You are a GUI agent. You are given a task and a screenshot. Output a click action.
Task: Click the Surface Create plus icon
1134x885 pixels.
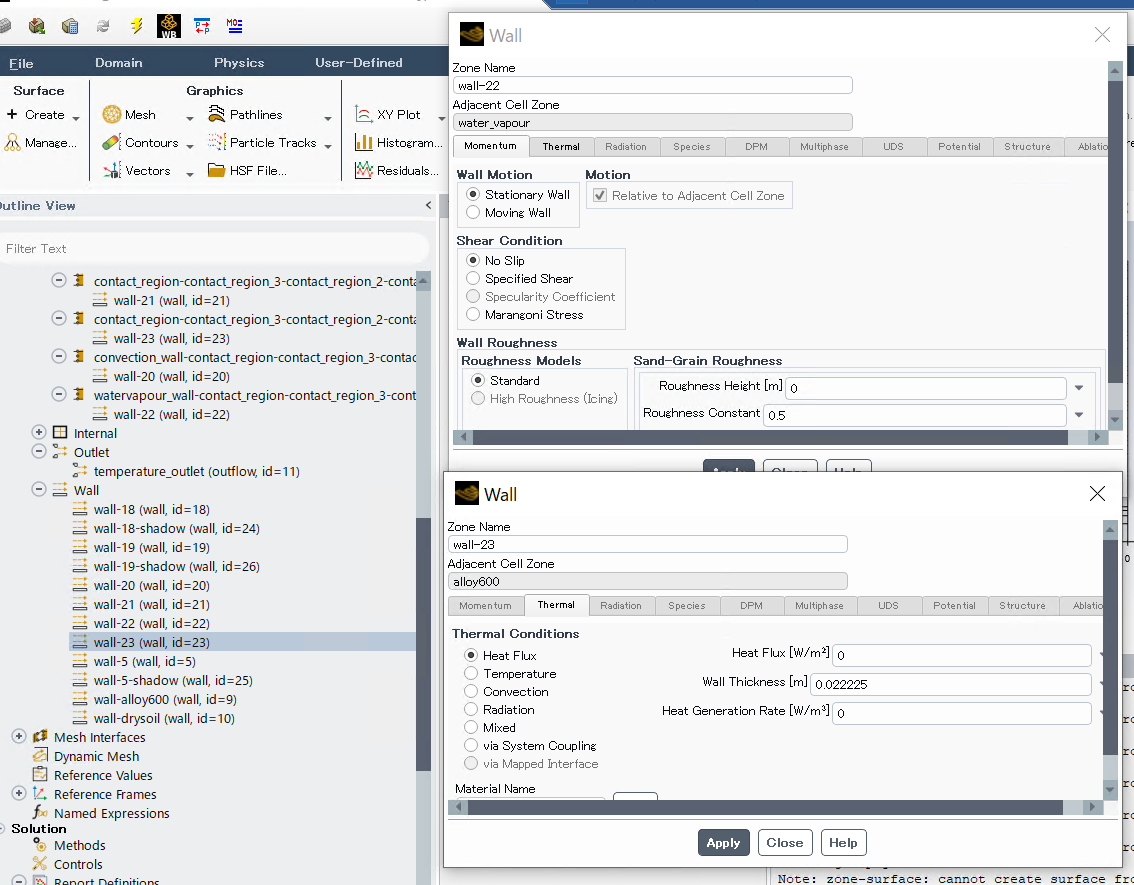[12, 114]
